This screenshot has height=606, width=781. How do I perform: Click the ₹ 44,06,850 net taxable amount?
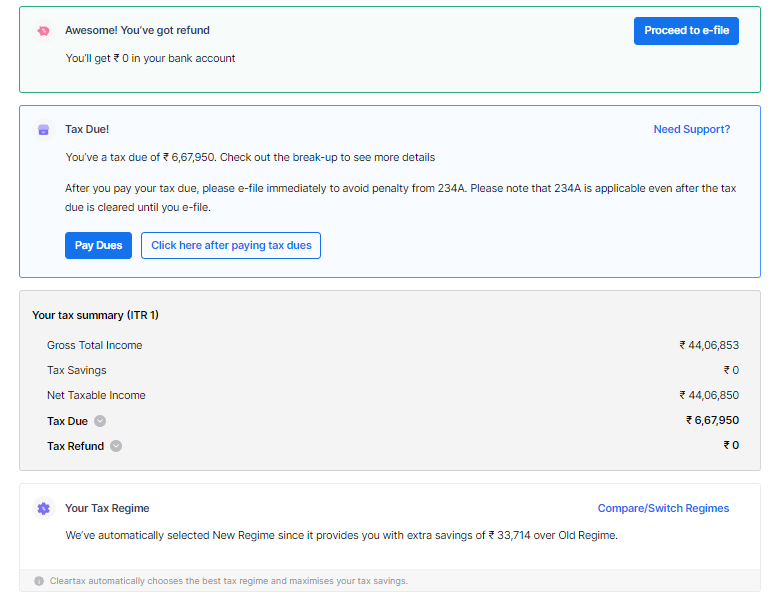[x=709, y=395]
